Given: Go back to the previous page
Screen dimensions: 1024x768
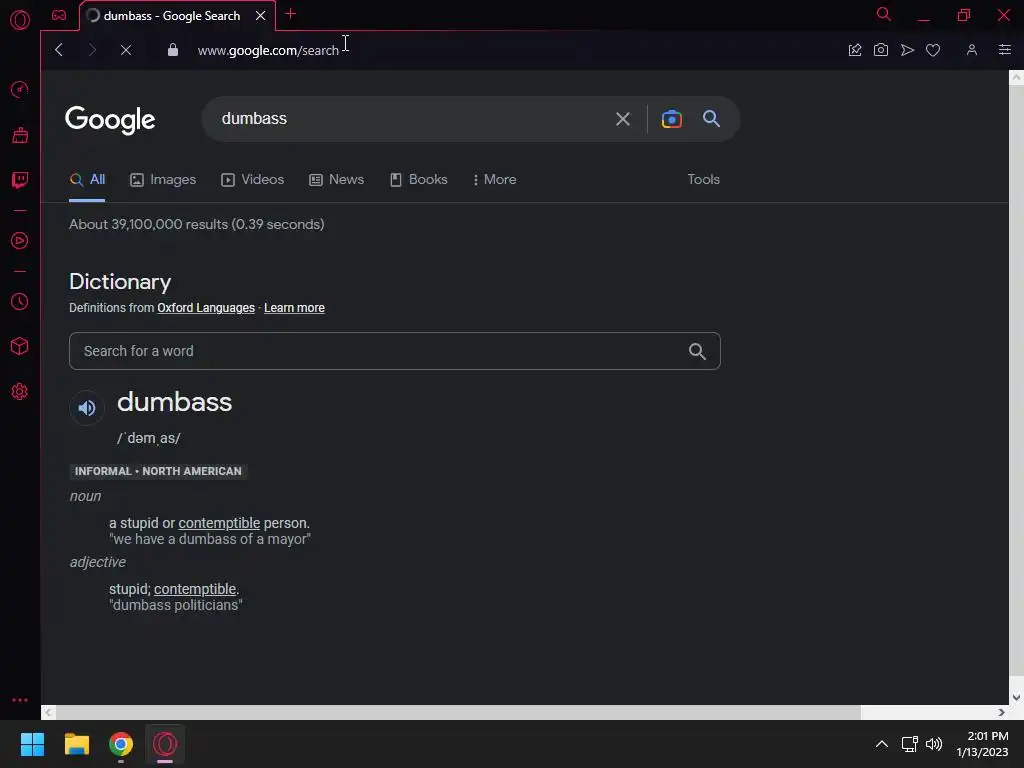Looking at the screenshot, I should coord(59,50).
